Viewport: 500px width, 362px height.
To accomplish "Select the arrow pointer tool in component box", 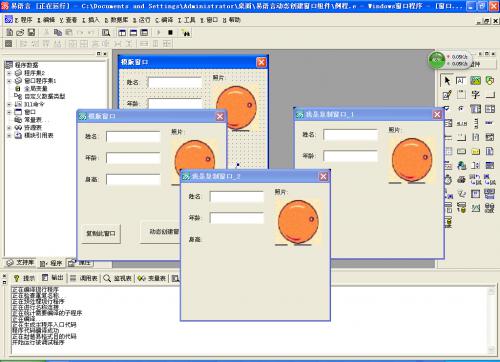I will tap(447, 81).
